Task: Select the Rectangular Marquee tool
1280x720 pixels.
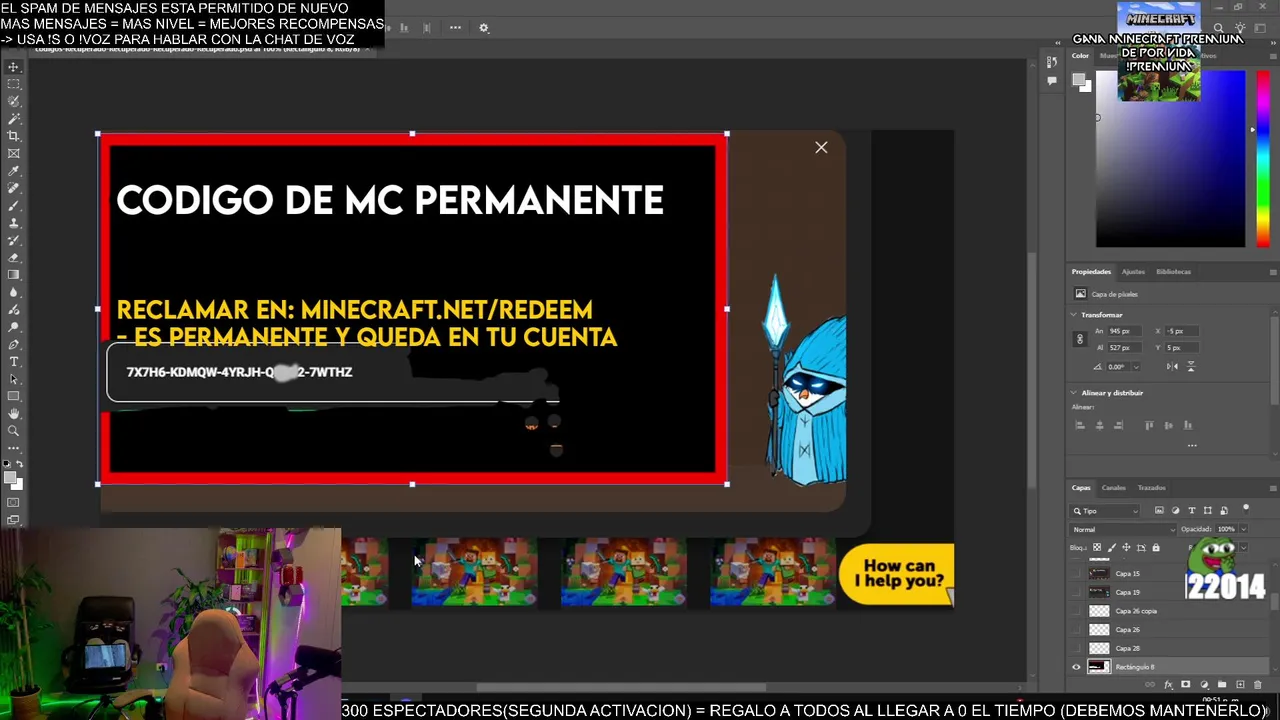Action: (x=14, y=84)
